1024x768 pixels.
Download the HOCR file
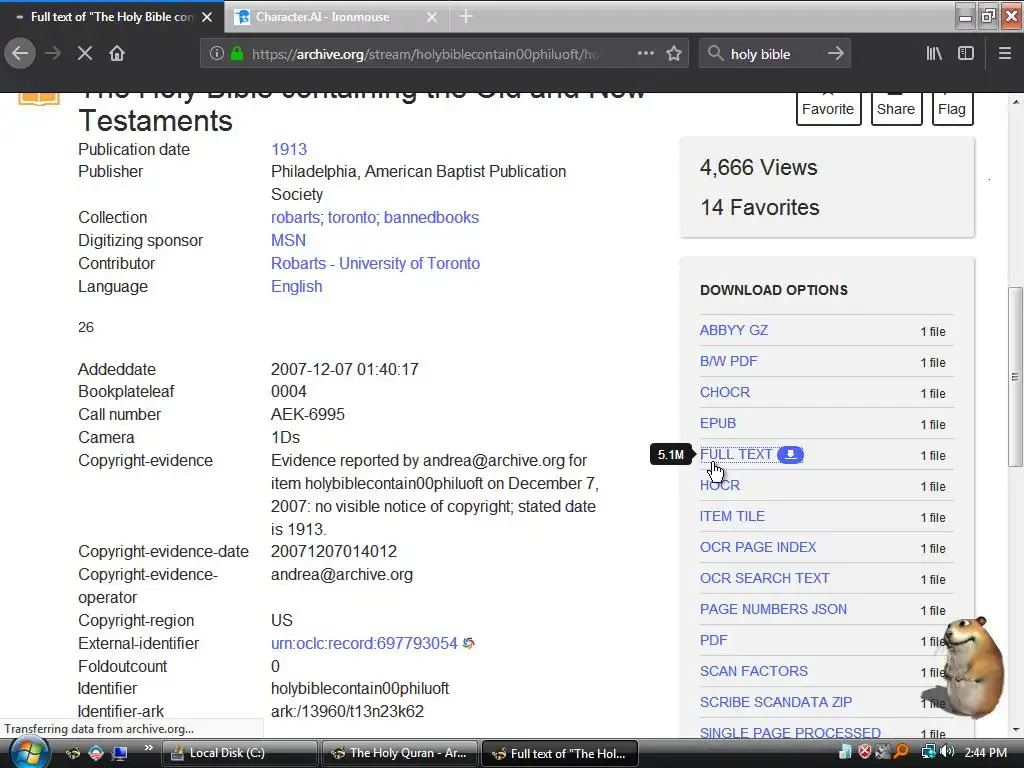[x=720, y=485]
